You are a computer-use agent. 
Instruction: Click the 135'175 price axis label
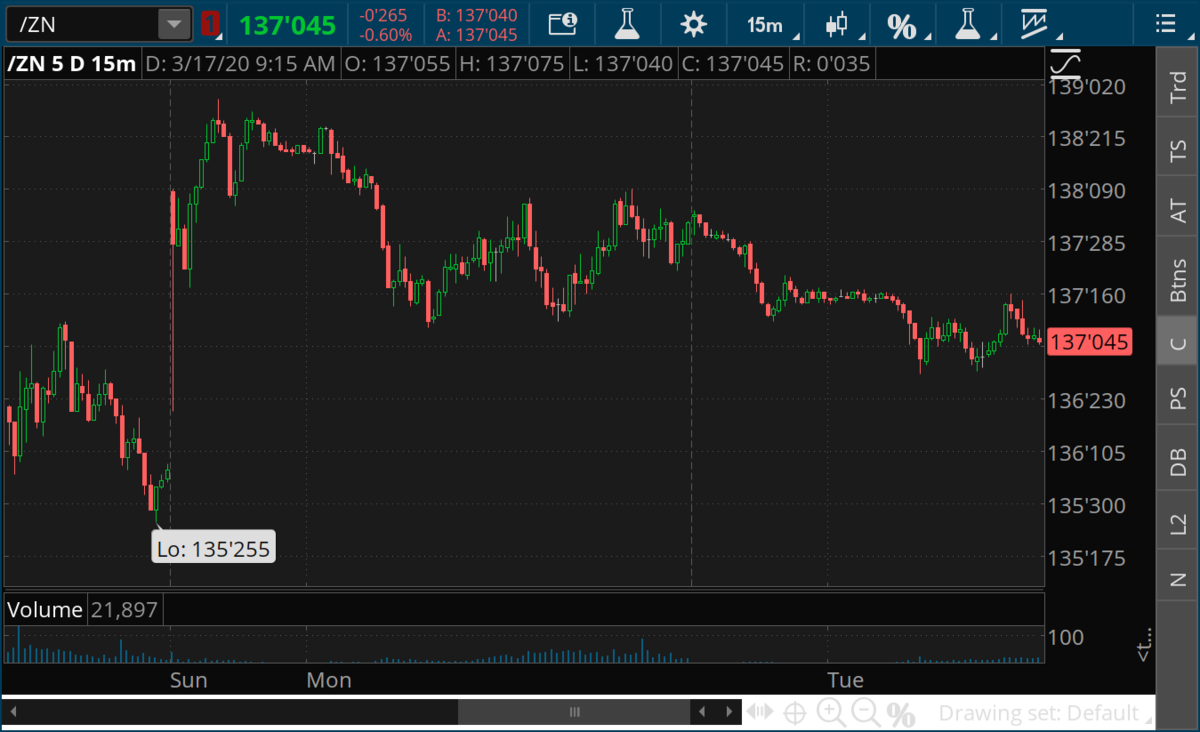(x=1086, y=557)
